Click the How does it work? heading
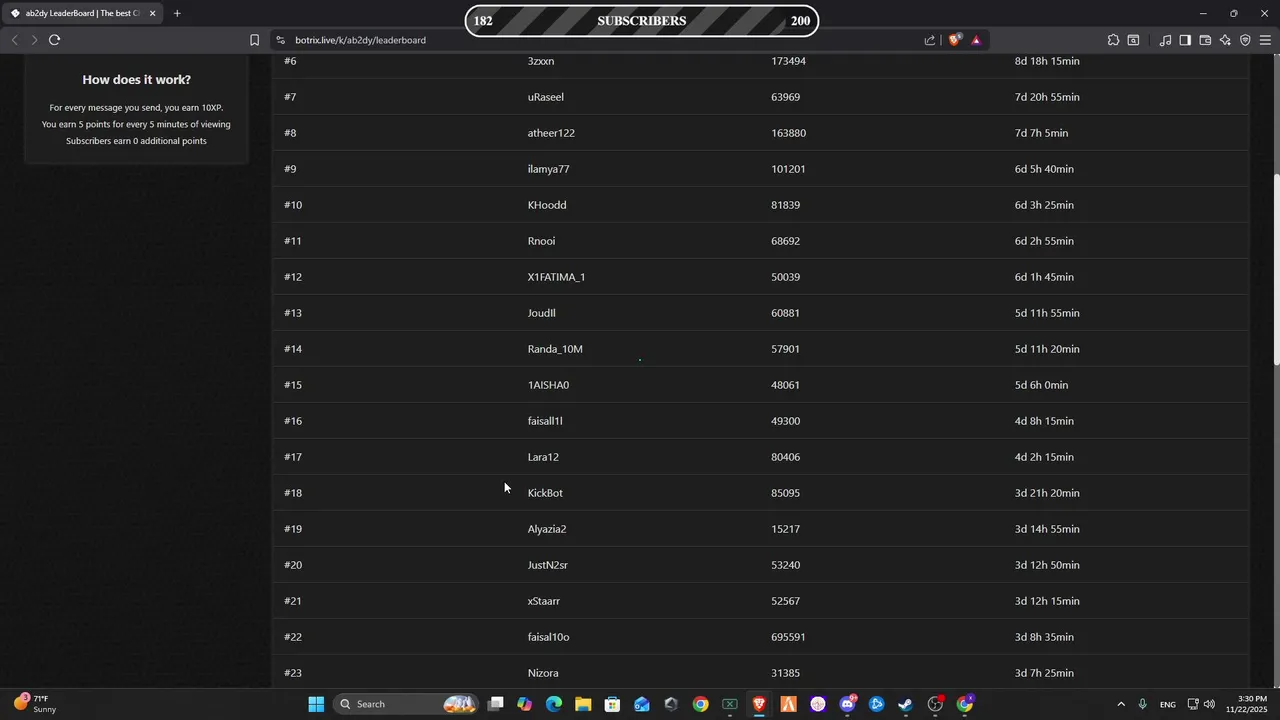Viewport: 1280px width, 720px height. tap(136, 79)
